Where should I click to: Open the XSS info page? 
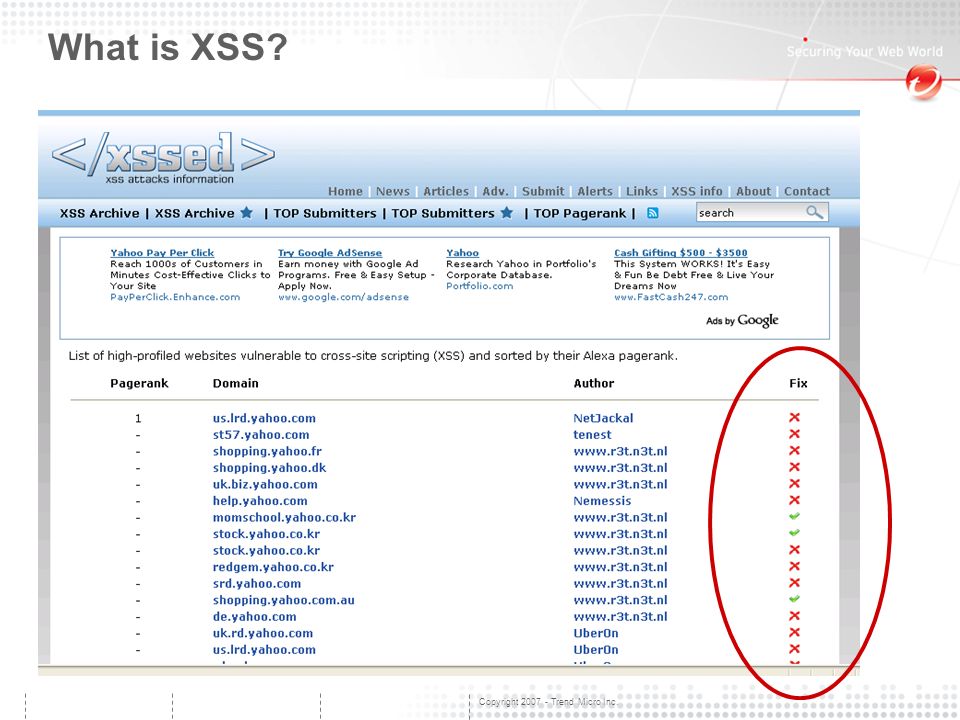click(697, 191)
